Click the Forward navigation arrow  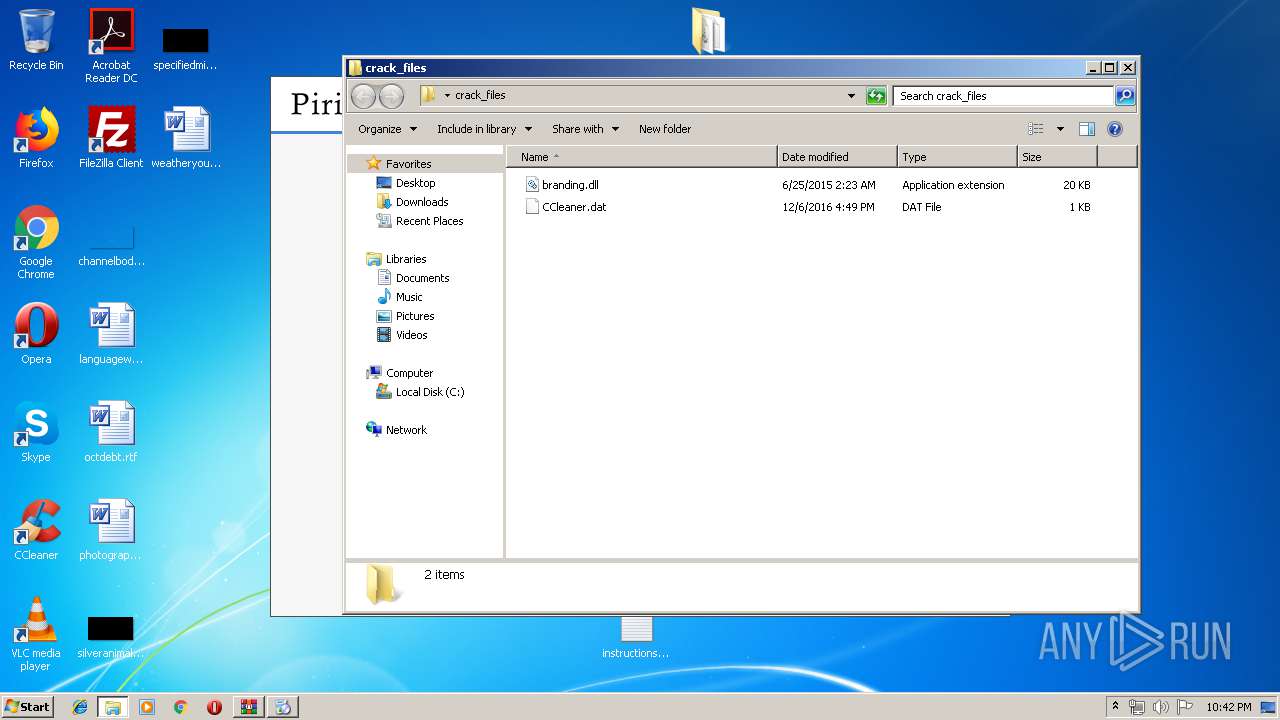pos(391,96)
